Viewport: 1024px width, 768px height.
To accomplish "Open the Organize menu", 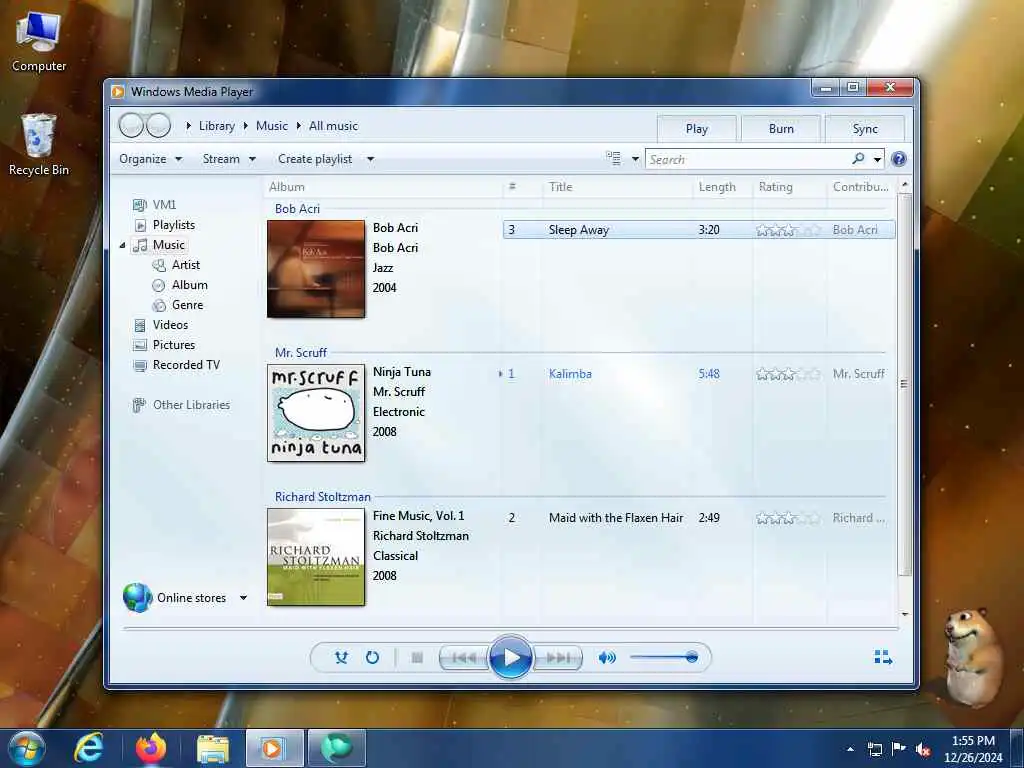I will click(150, 159).
